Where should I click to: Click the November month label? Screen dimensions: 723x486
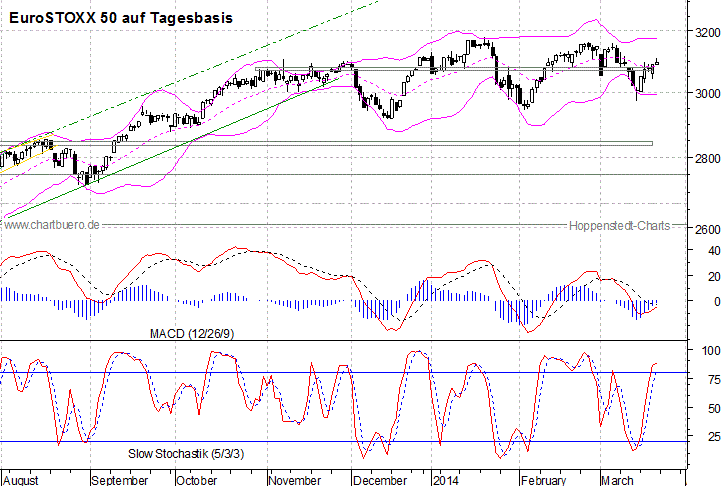(295, 480)
